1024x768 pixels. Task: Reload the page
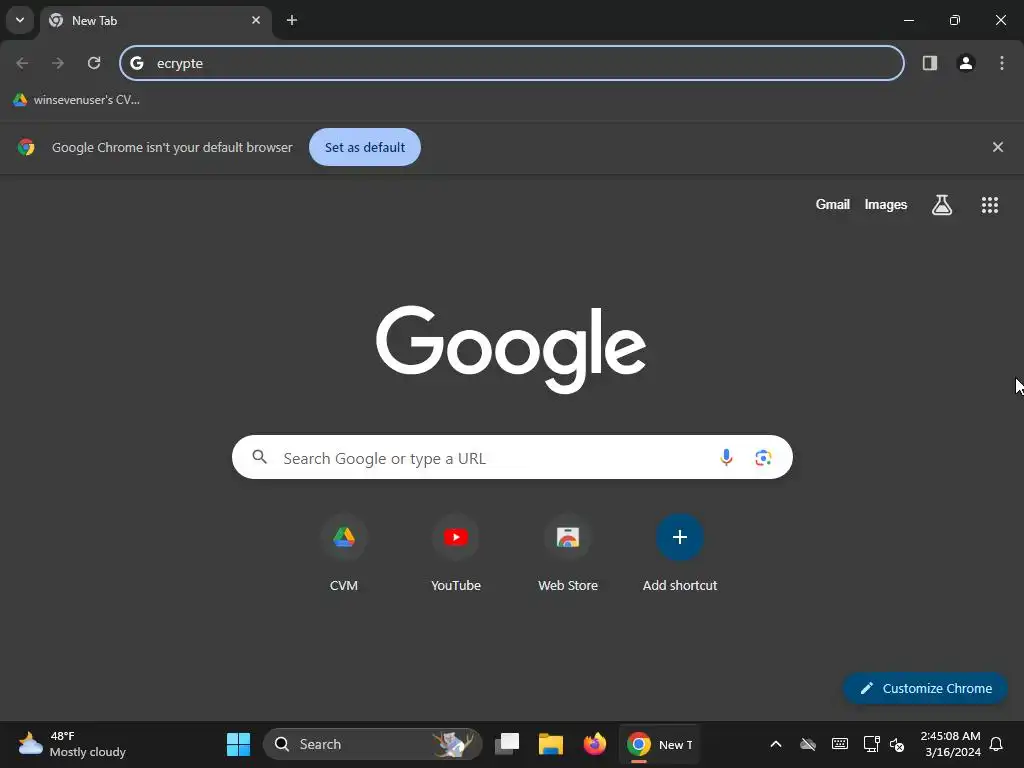[94, 63]
